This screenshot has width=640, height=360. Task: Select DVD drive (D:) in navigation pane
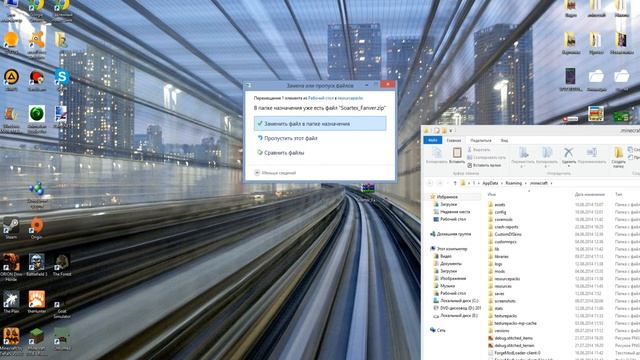460,308
